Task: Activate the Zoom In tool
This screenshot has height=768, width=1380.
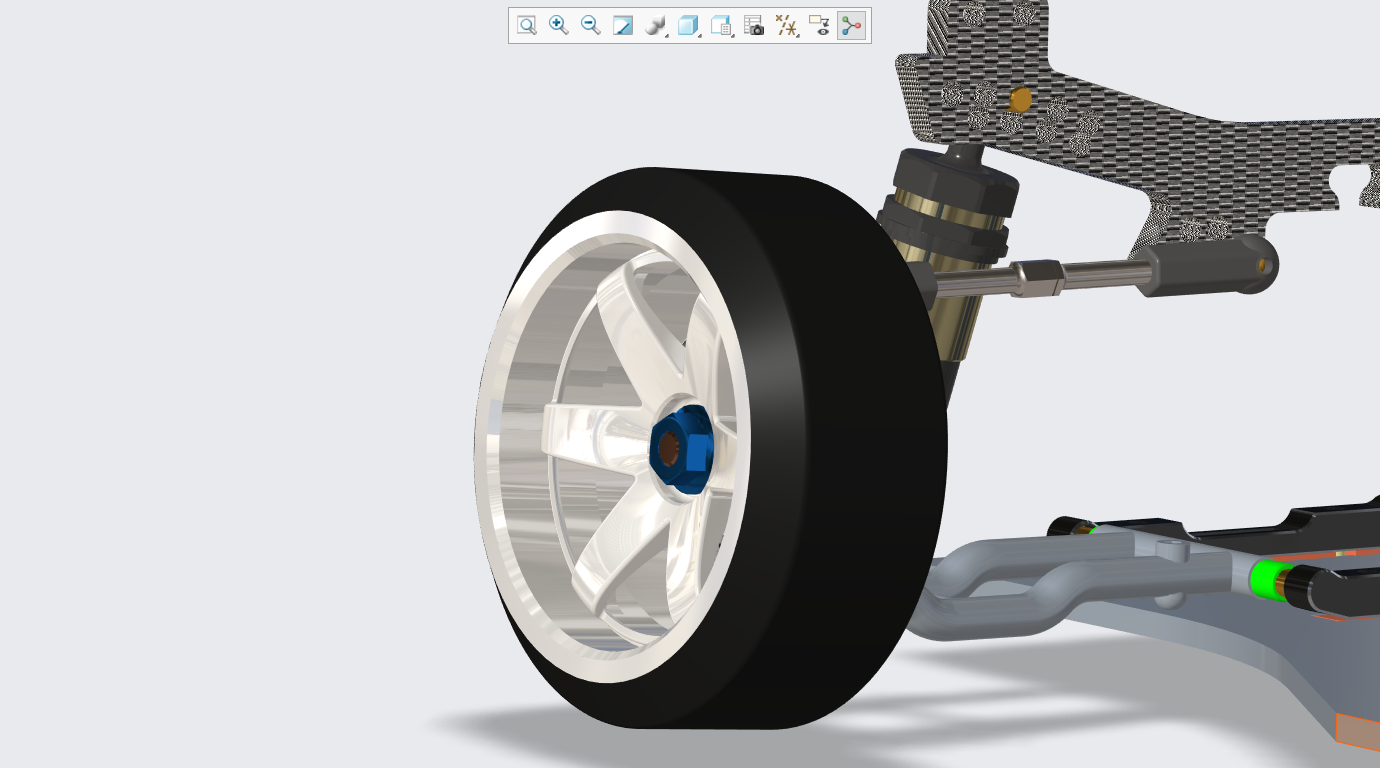Action: click(x=559, y=26)
